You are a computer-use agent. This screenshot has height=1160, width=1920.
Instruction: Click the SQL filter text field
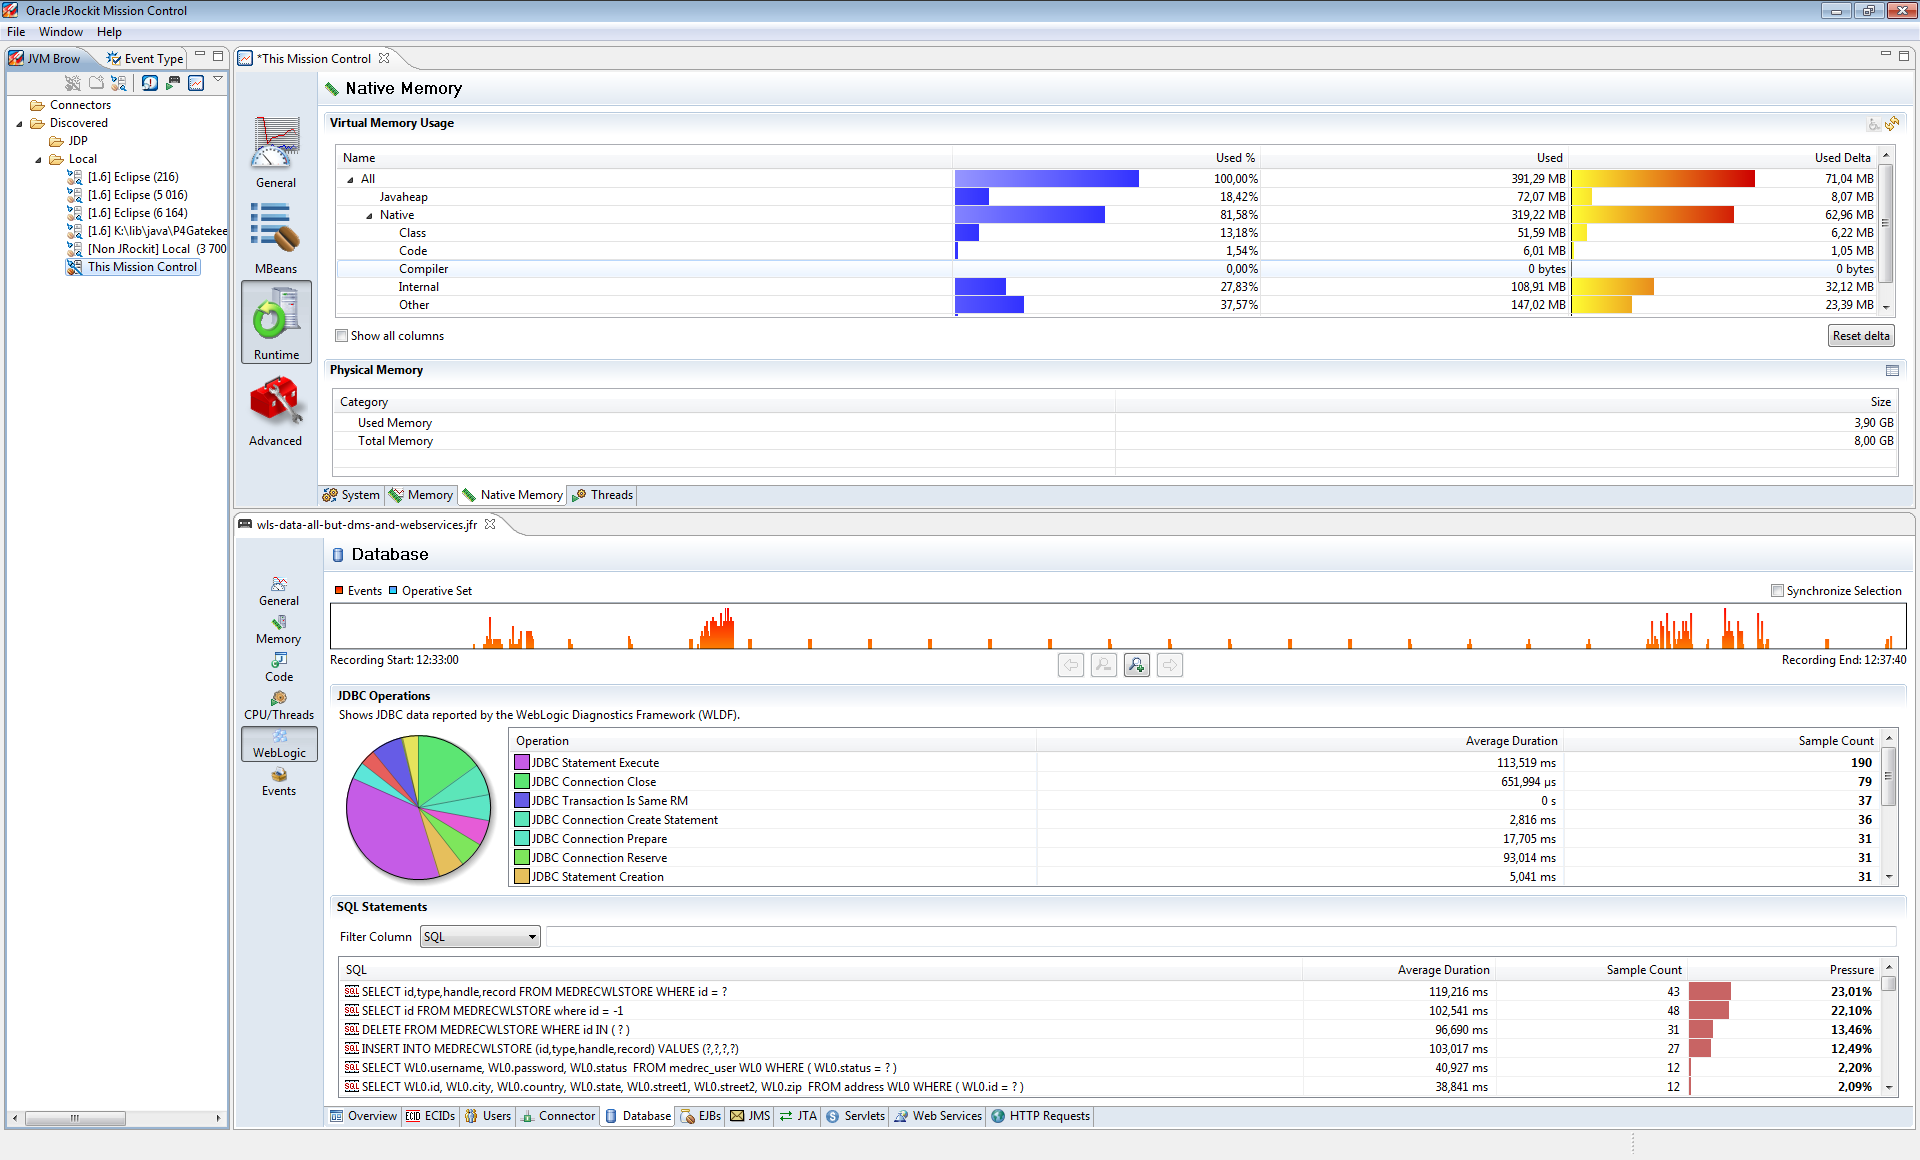coord(1220,937)
